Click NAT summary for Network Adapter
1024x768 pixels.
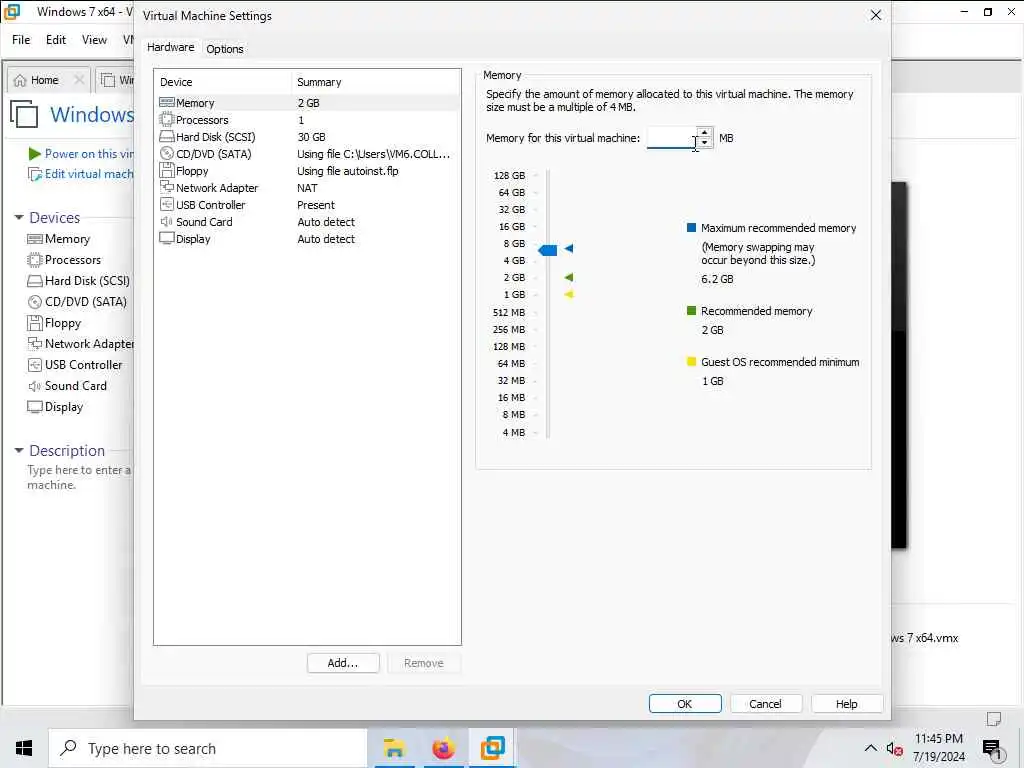pyautogui.click(x=307, y=188)
